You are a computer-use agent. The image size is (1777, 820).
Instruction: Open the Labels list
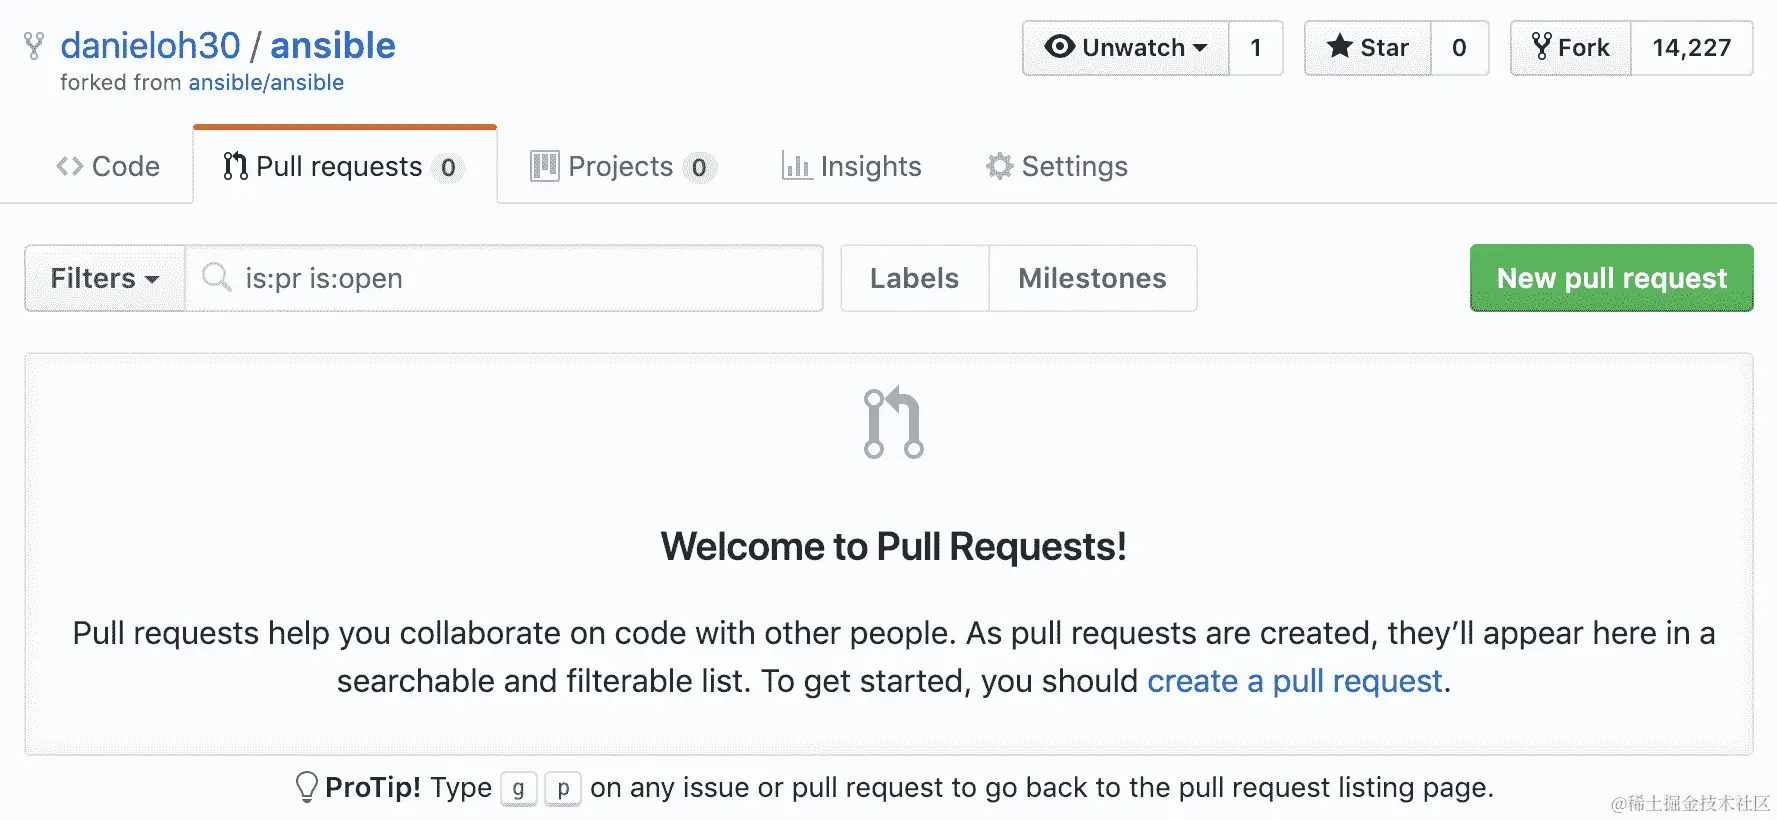(x=914, y=278)
